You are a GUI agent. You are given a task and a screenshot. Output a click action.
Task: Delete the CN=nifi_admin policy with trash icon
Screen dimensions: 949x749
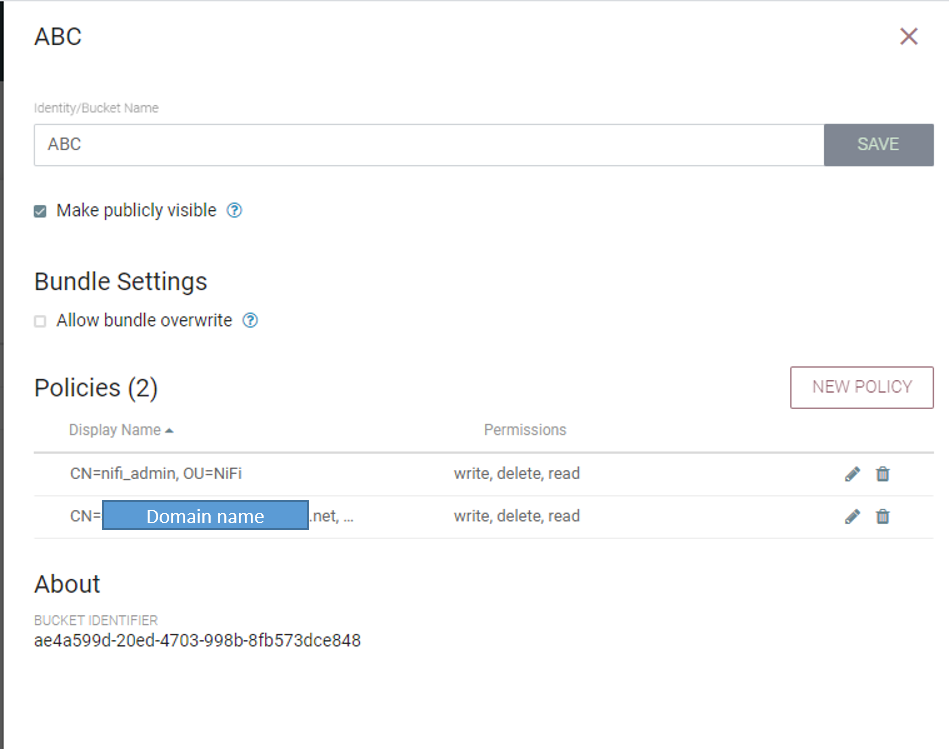tap(883, 474)
